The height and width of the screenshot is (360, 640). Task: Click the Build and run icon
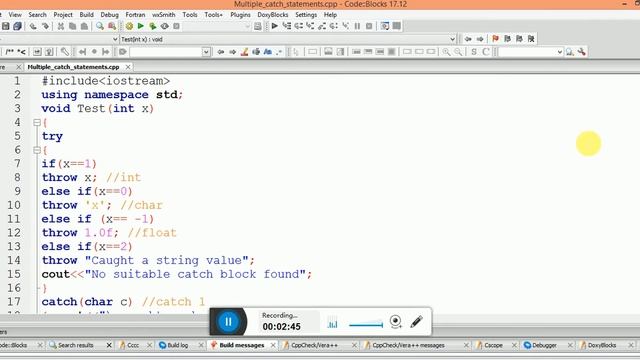click(x=153, y=26)
